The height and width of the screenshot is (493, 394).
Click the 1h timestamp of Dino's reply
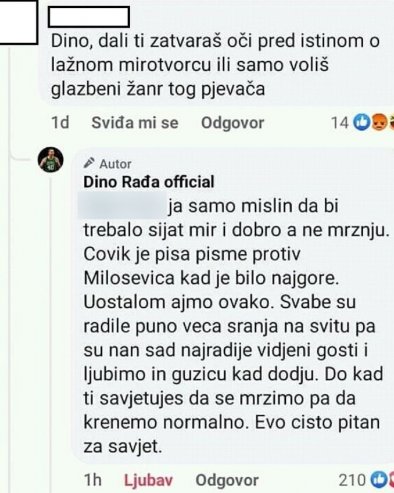click(93, 480)
